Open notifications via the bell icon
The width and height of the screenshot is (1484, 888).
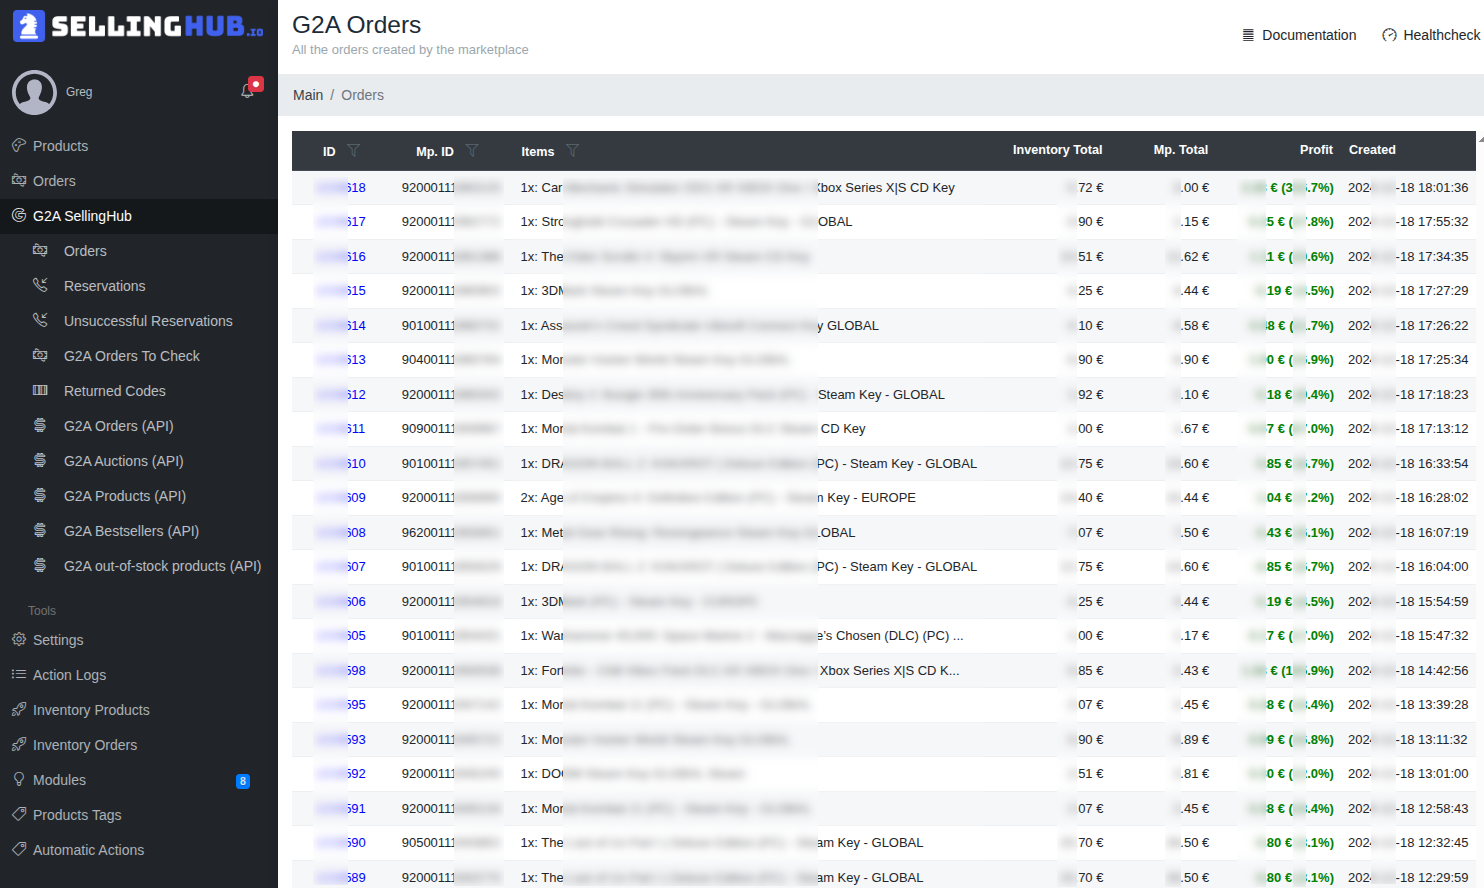click(248, 89)
